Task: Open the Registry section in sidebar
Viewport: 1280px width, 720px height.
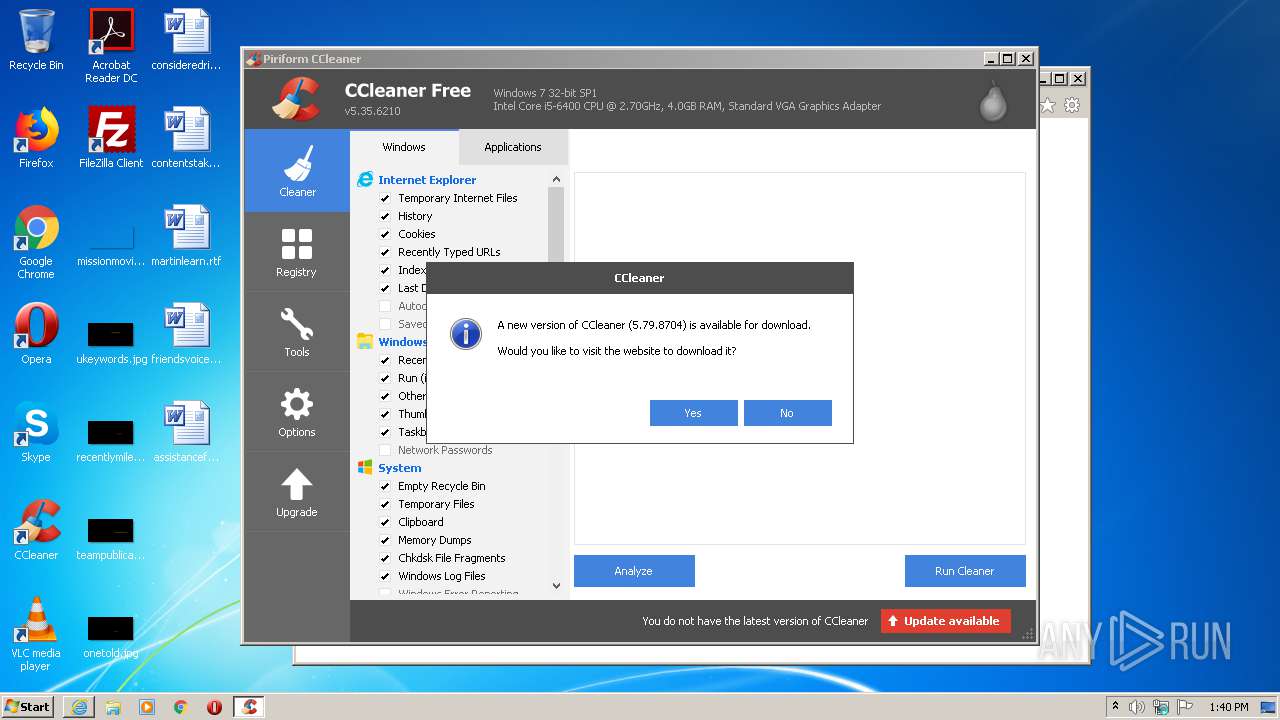Action: coord(297,252)
